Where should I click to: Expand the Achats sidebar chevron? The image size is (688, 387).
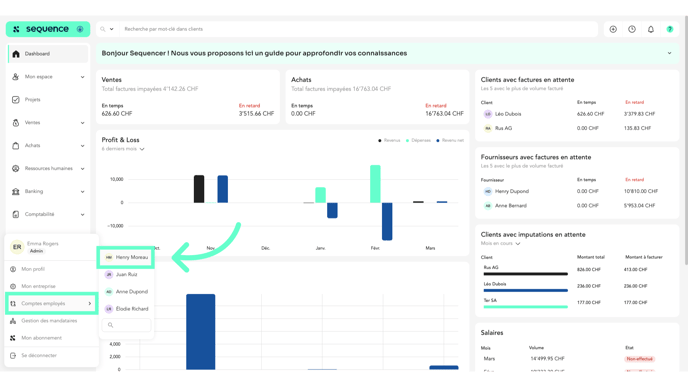pyautogui.click(x=82, y=146)
